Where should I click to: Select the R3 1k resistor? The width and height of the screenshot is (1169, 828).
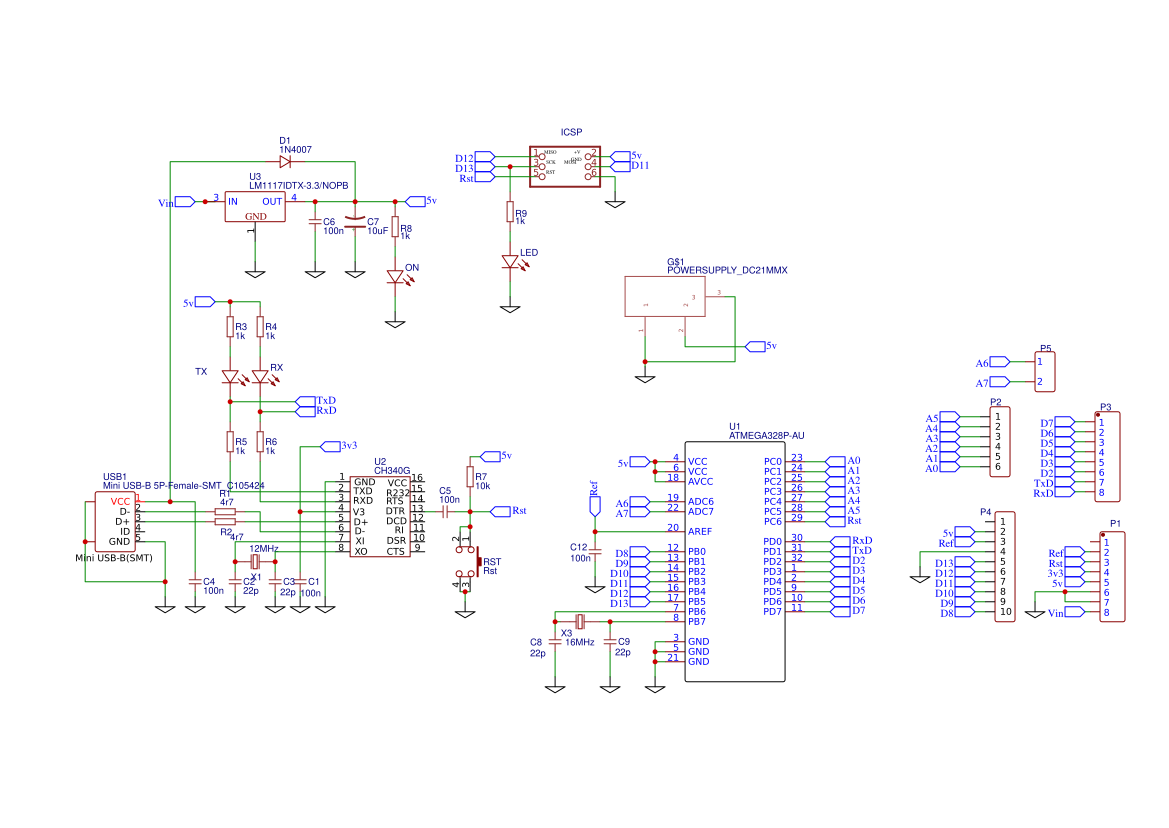pos(230,326)
